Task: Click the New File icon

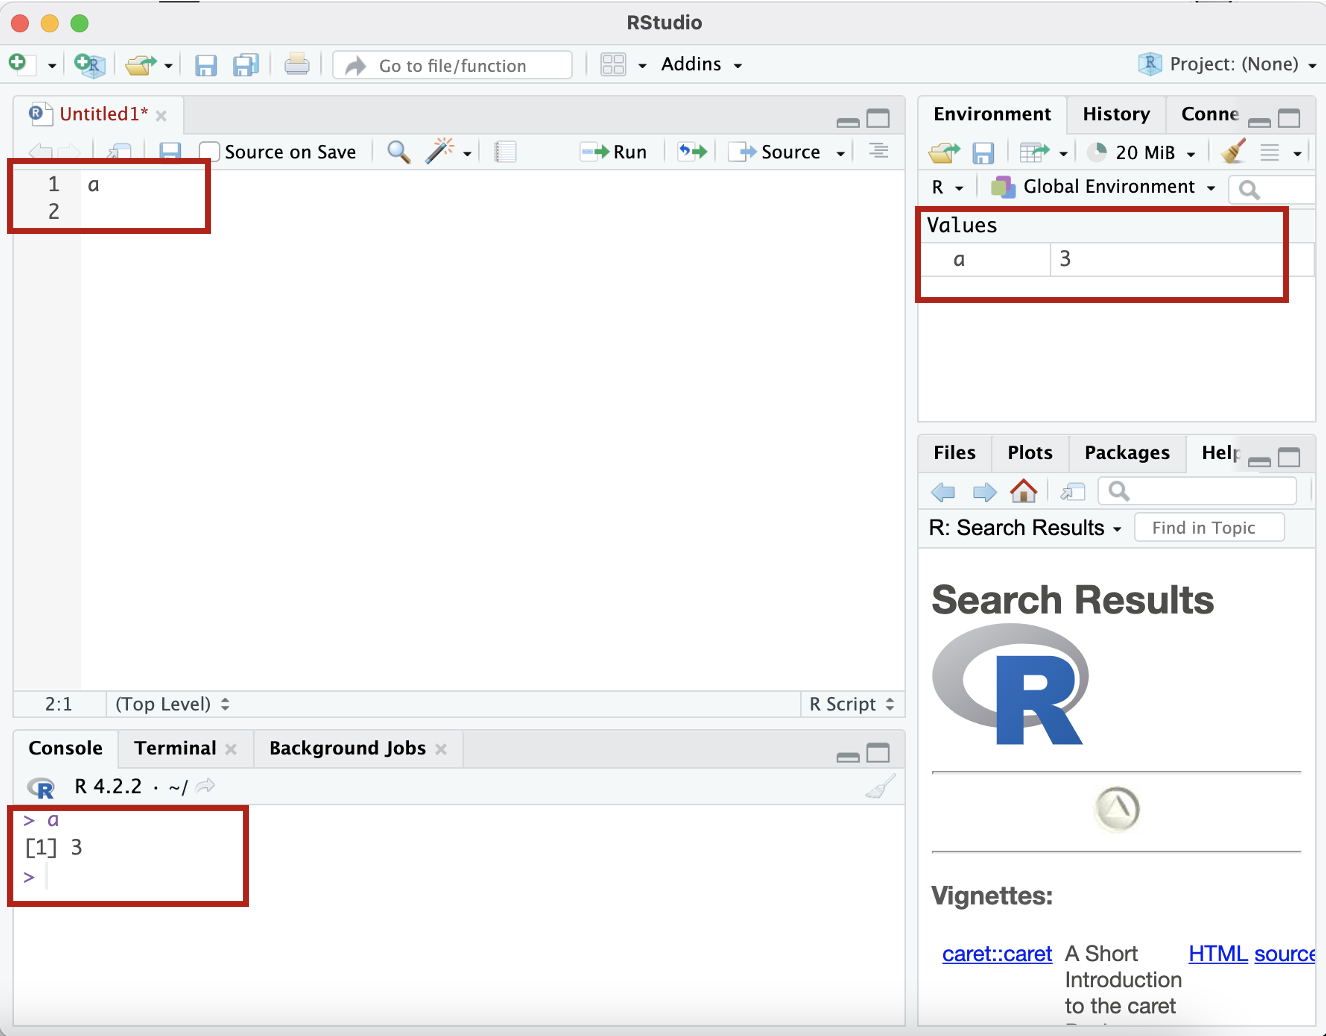Action: (20, 64)
